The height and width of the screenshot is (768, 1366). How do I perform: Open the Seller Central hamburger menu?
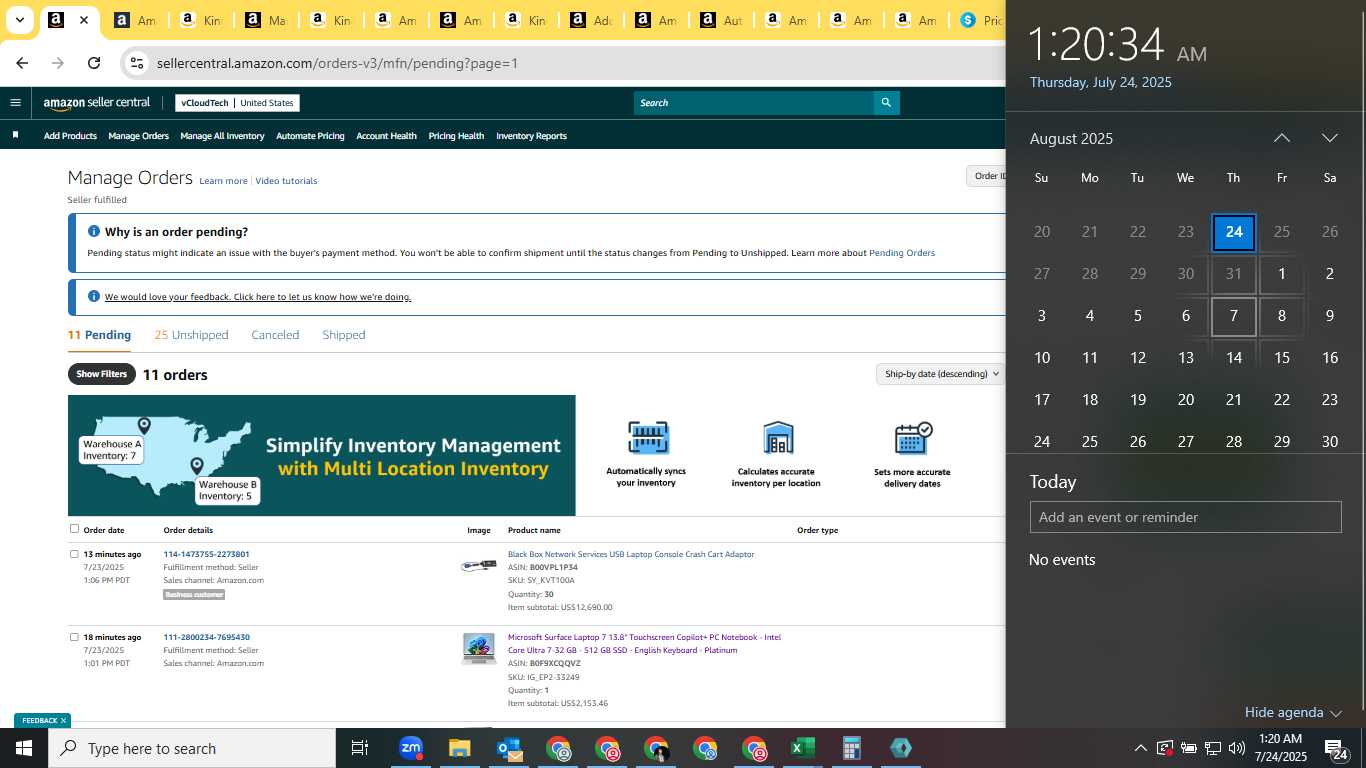[15, 102]
